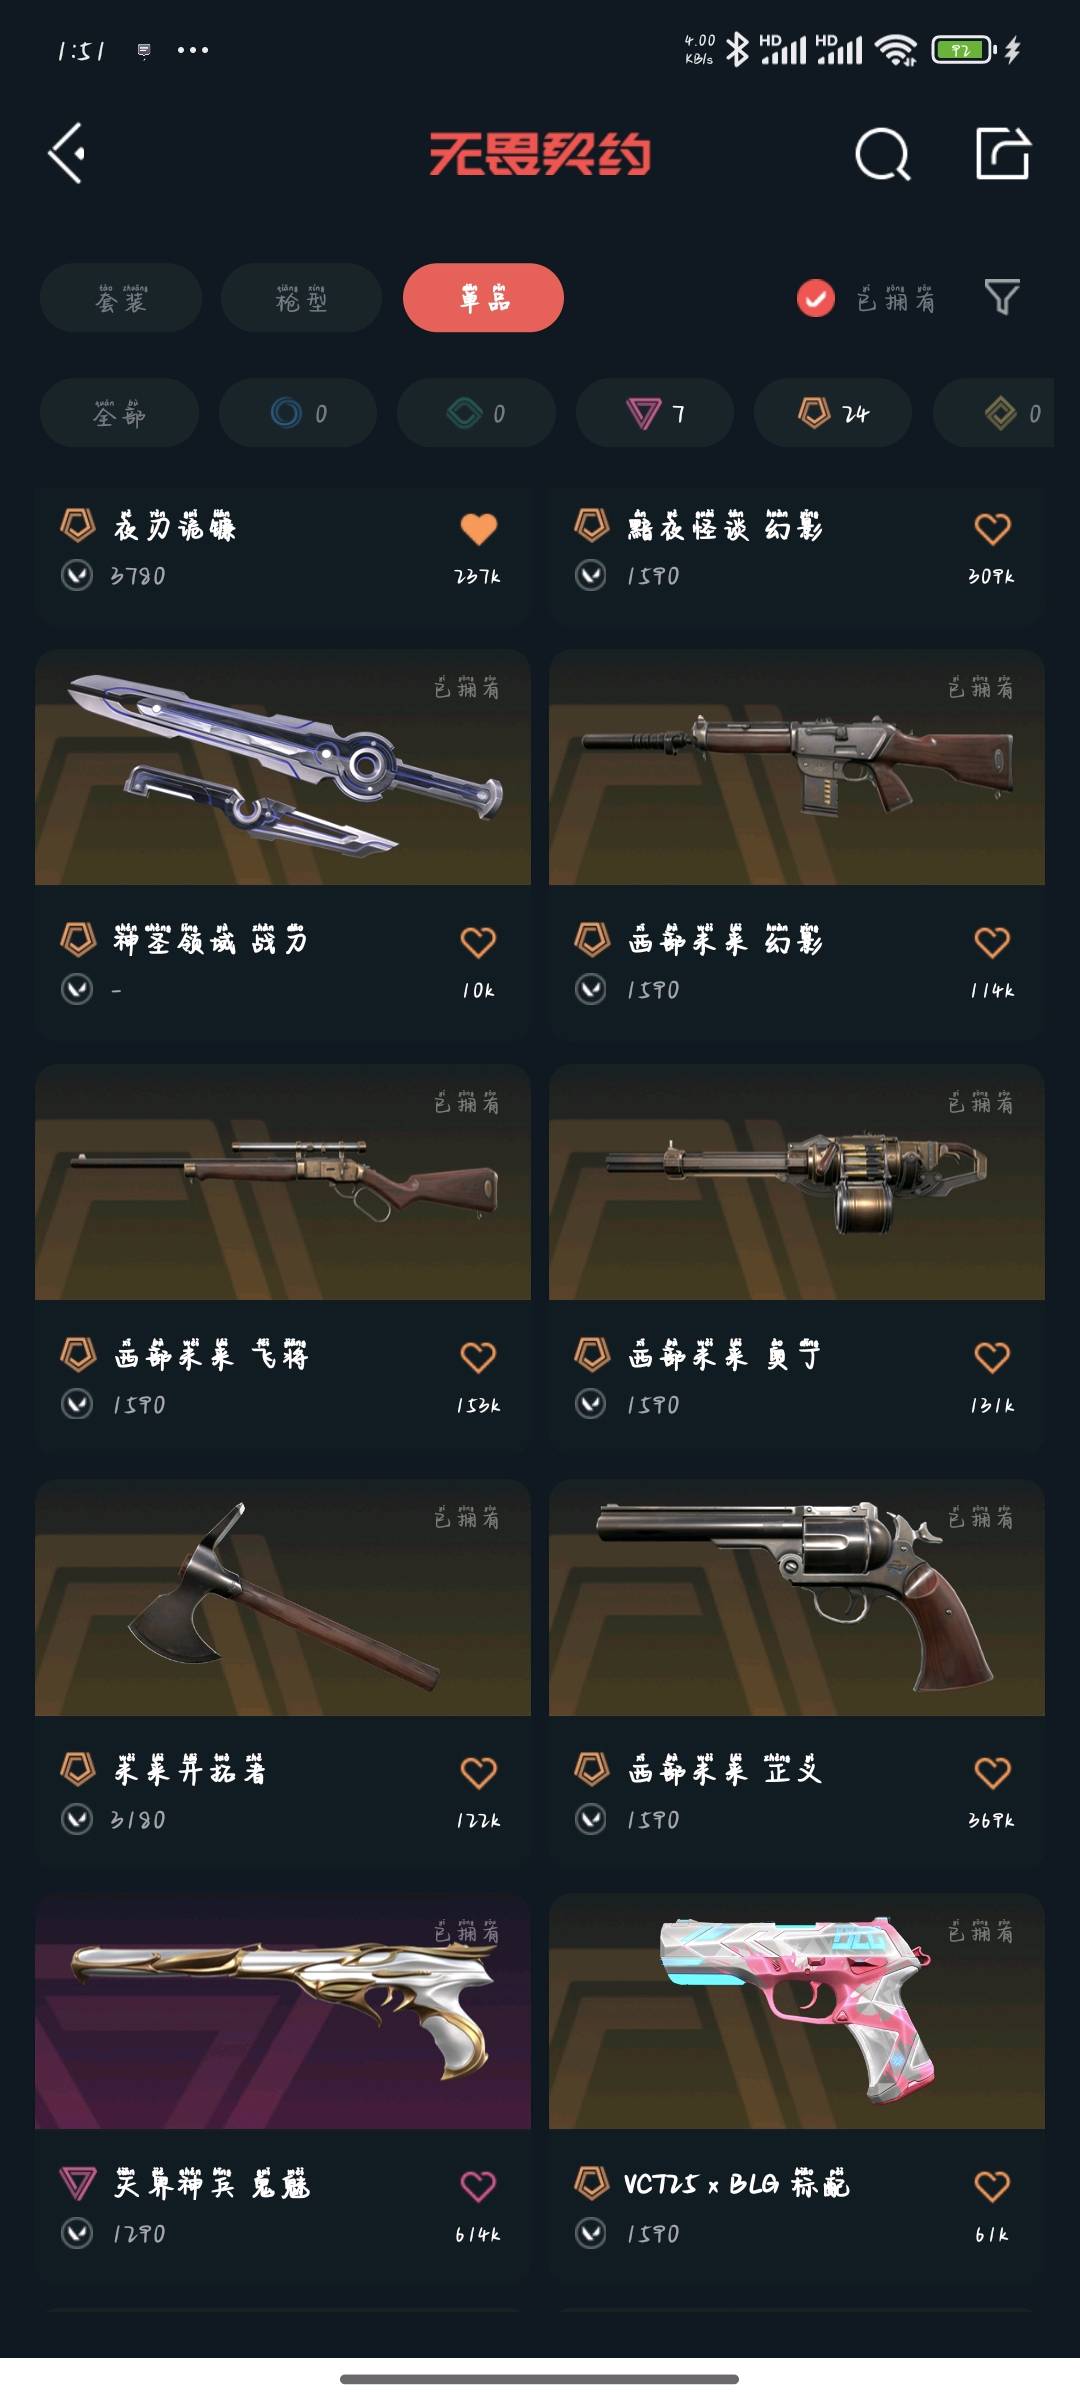1080x2400 pixels.
Task: Filter by green diamond tier icon
Action: click(476, 413)
